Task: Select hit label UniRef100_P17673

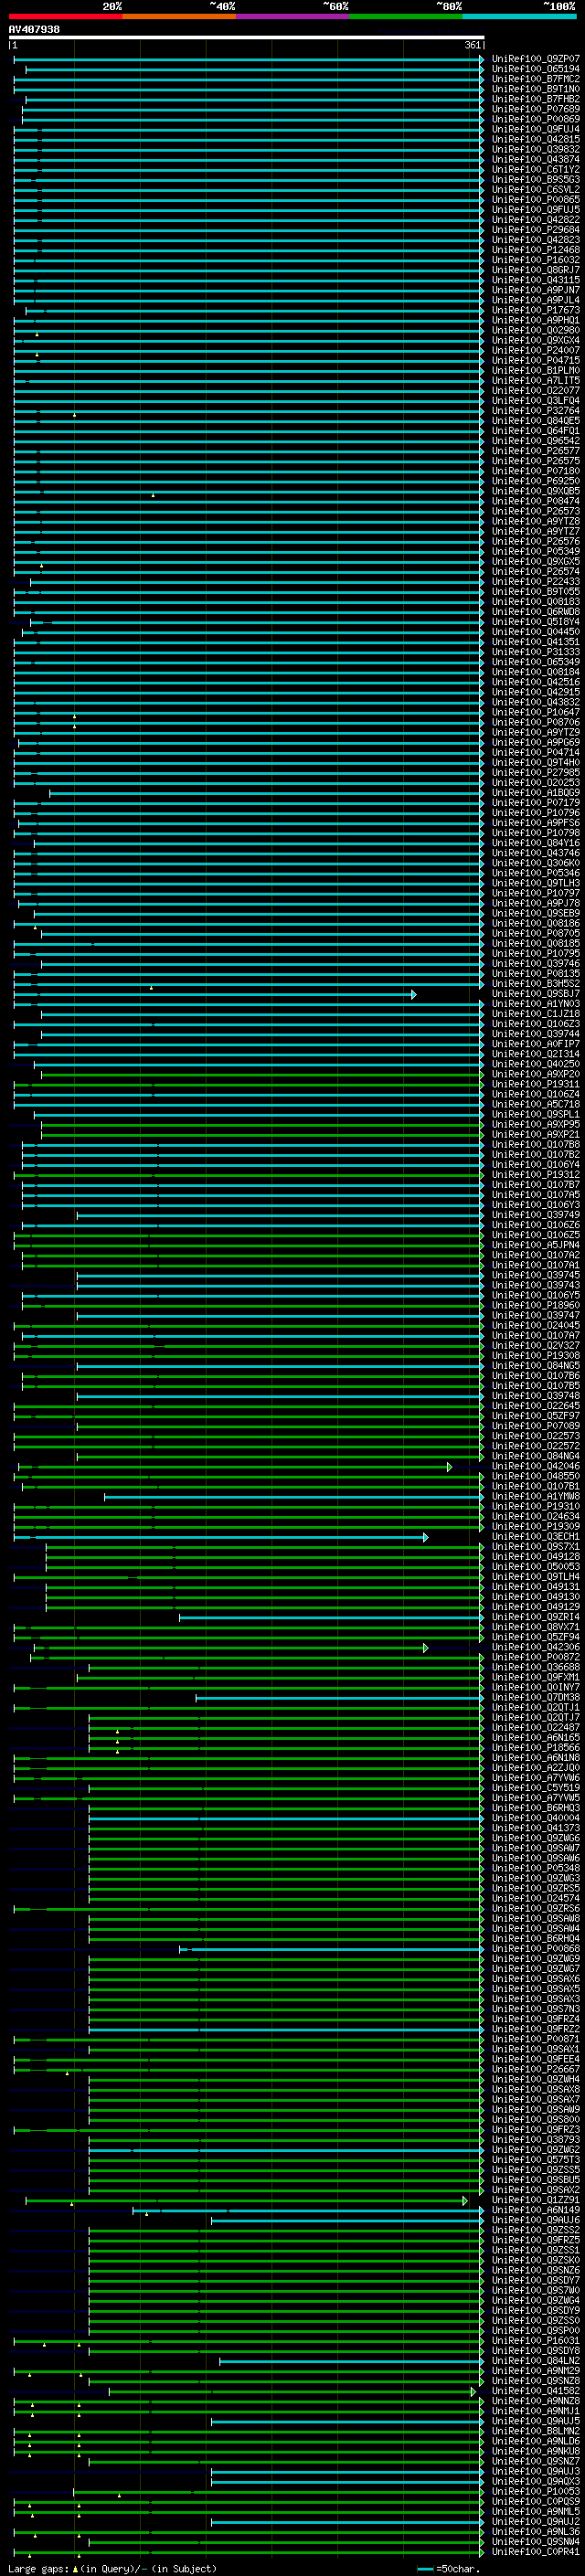Action: (535, 310)
